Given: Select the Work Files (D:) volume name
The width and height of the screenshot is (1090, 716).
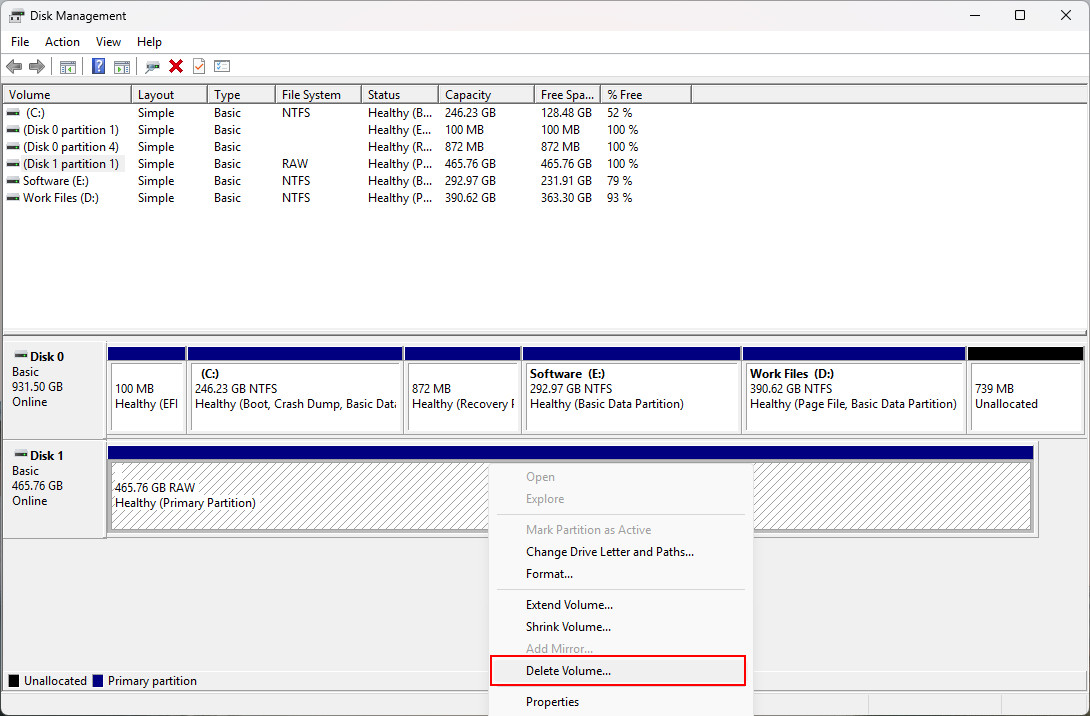Looking at the screenshot, I should click(x=60, y=198).
